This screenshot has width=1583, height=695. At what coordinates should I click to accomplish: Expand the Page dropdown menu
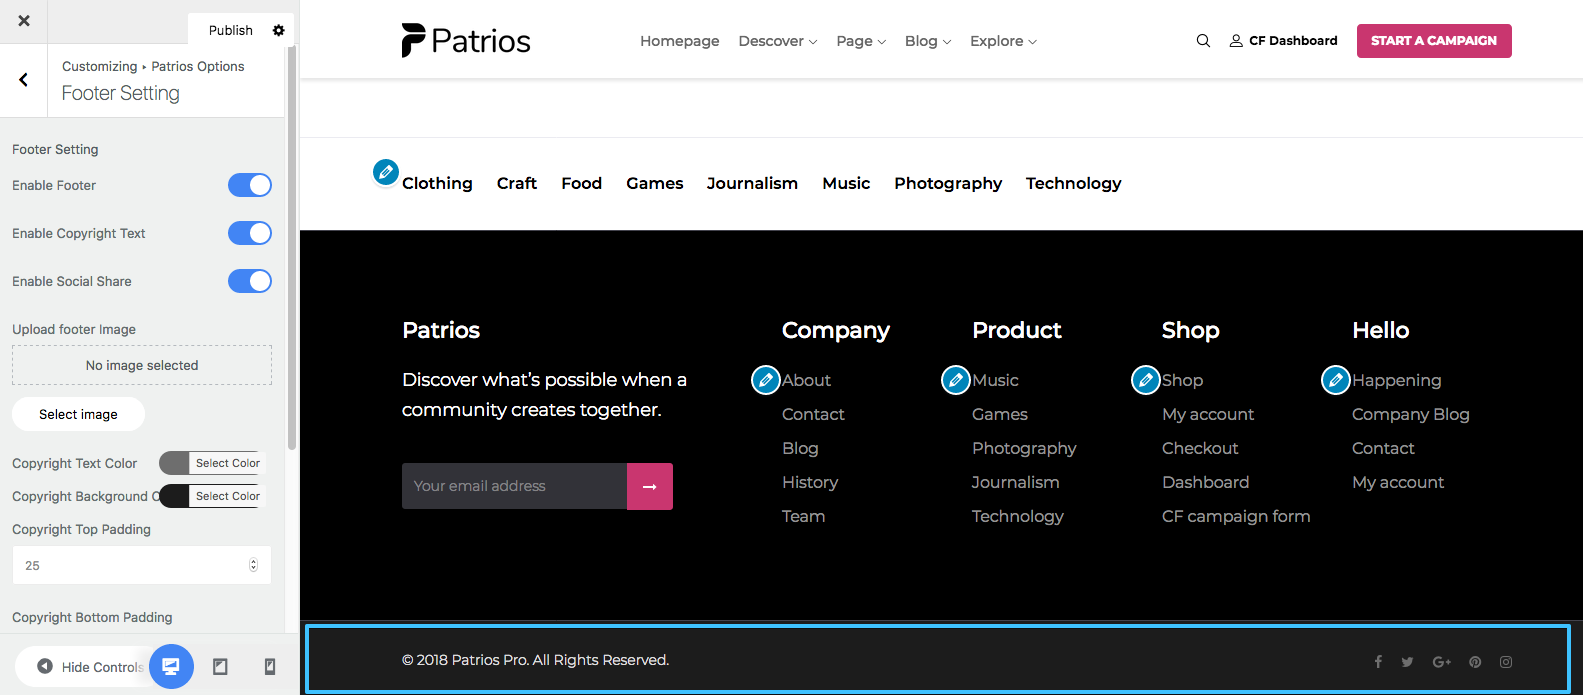coord(861,41)
